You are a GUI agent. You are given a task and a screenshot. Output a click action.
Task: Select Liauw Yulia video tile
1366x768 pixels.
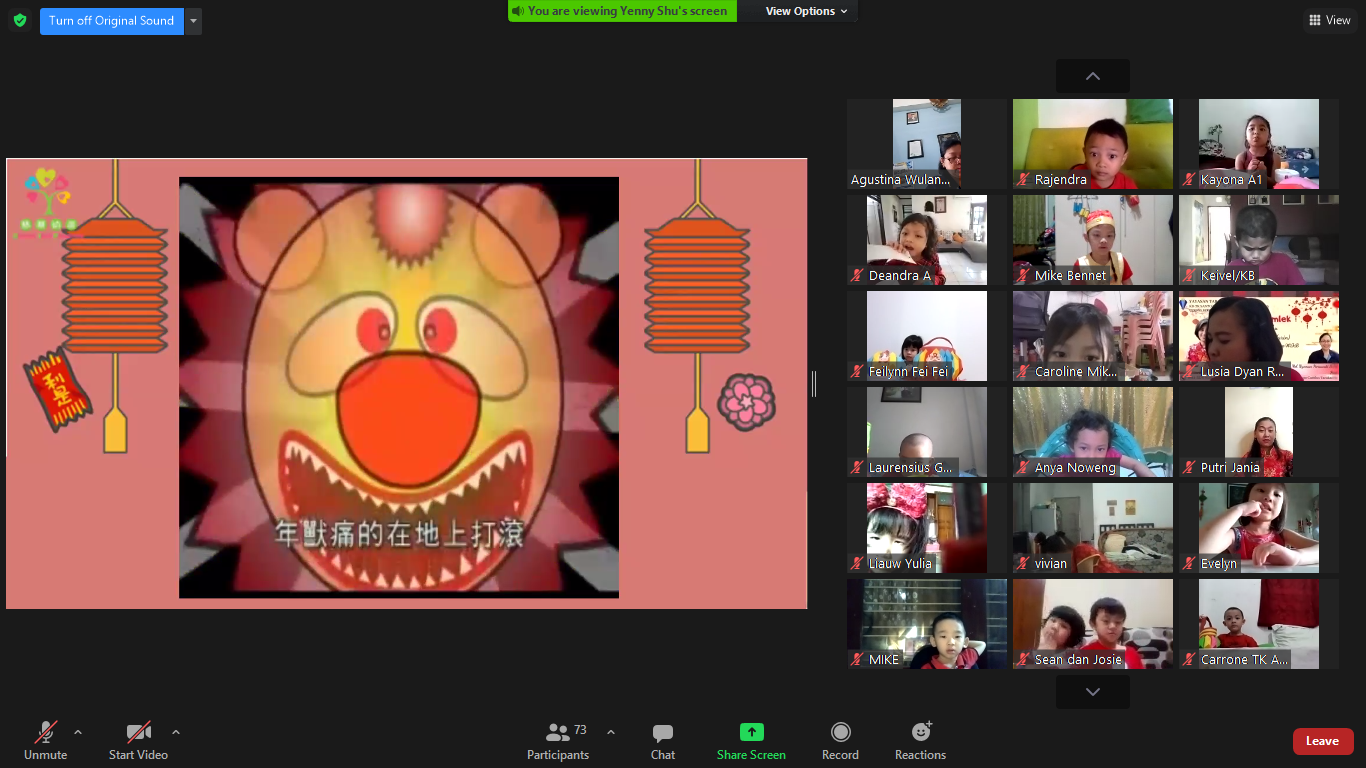pos(927,528)
